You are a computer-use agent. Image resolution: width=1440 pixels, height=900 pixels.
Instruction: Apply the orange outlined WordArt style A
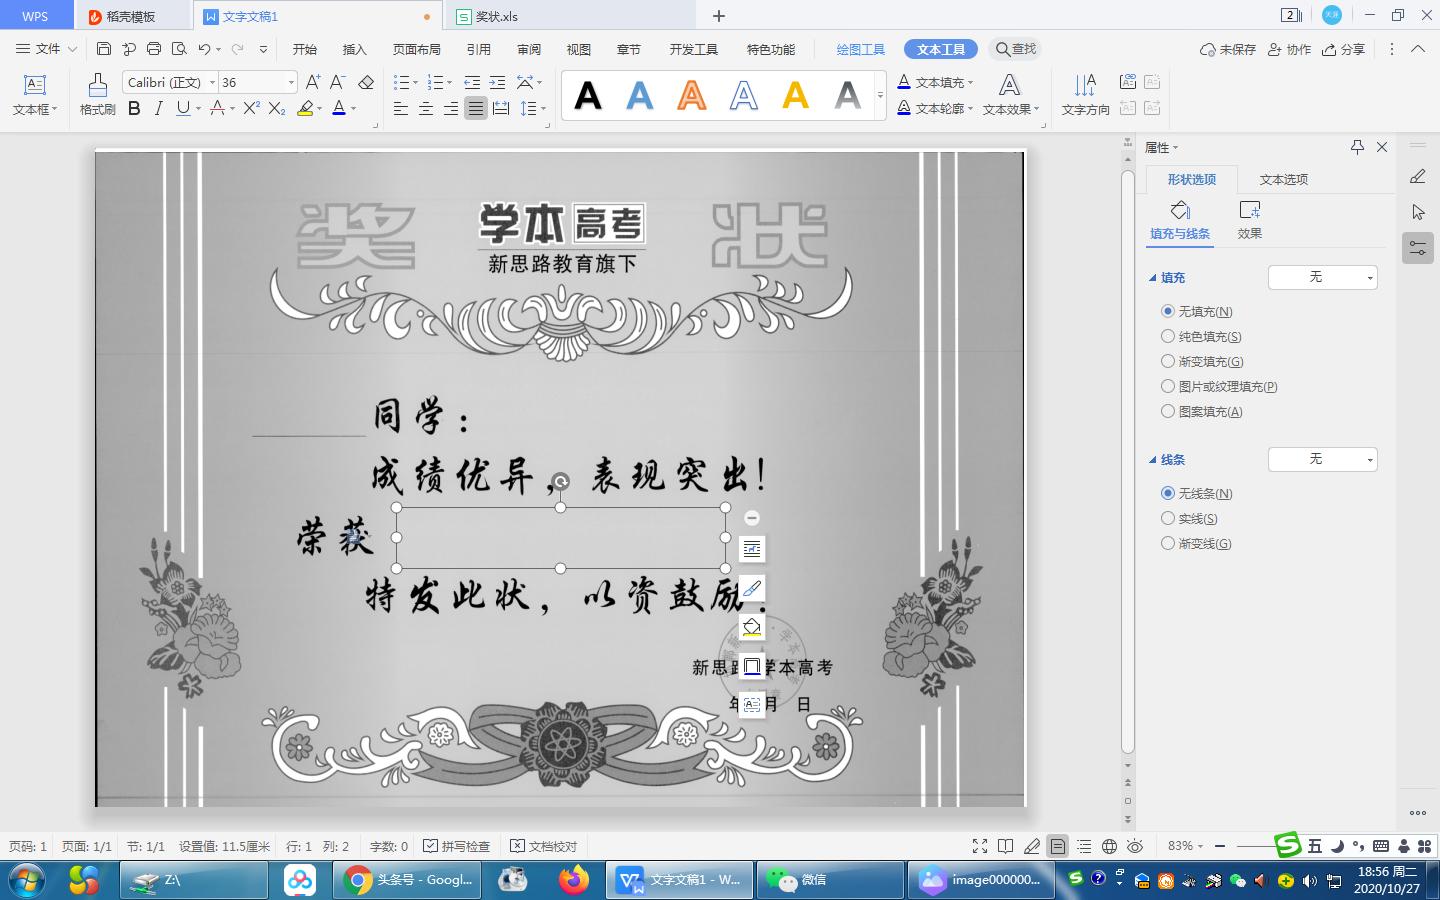[692, 96]
